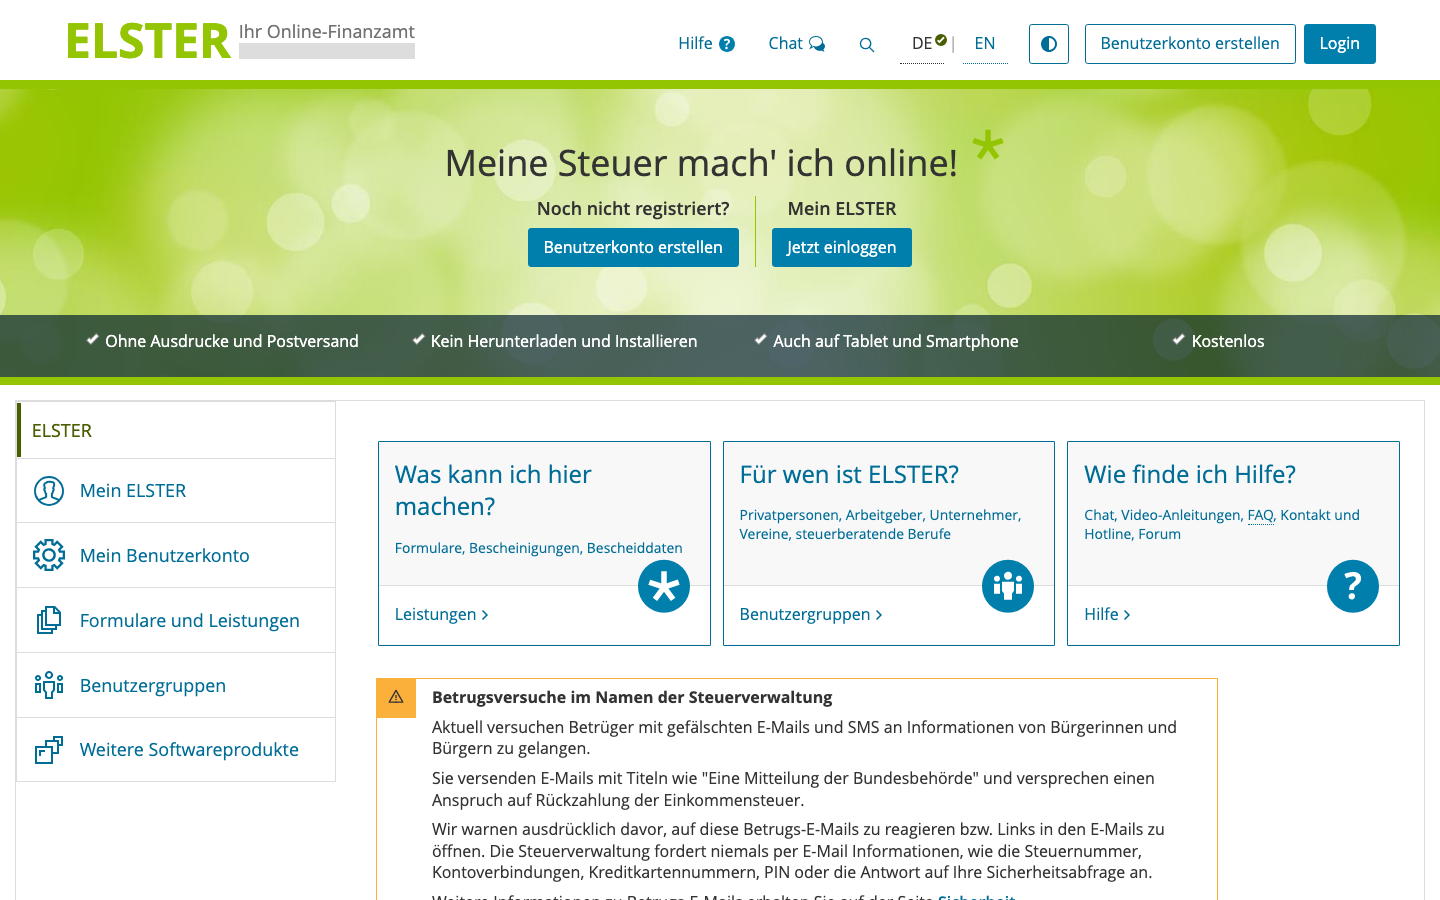Click 'Formulare, Bescheinigungen, Bescheiddaten' text

[x=539, y=548]
